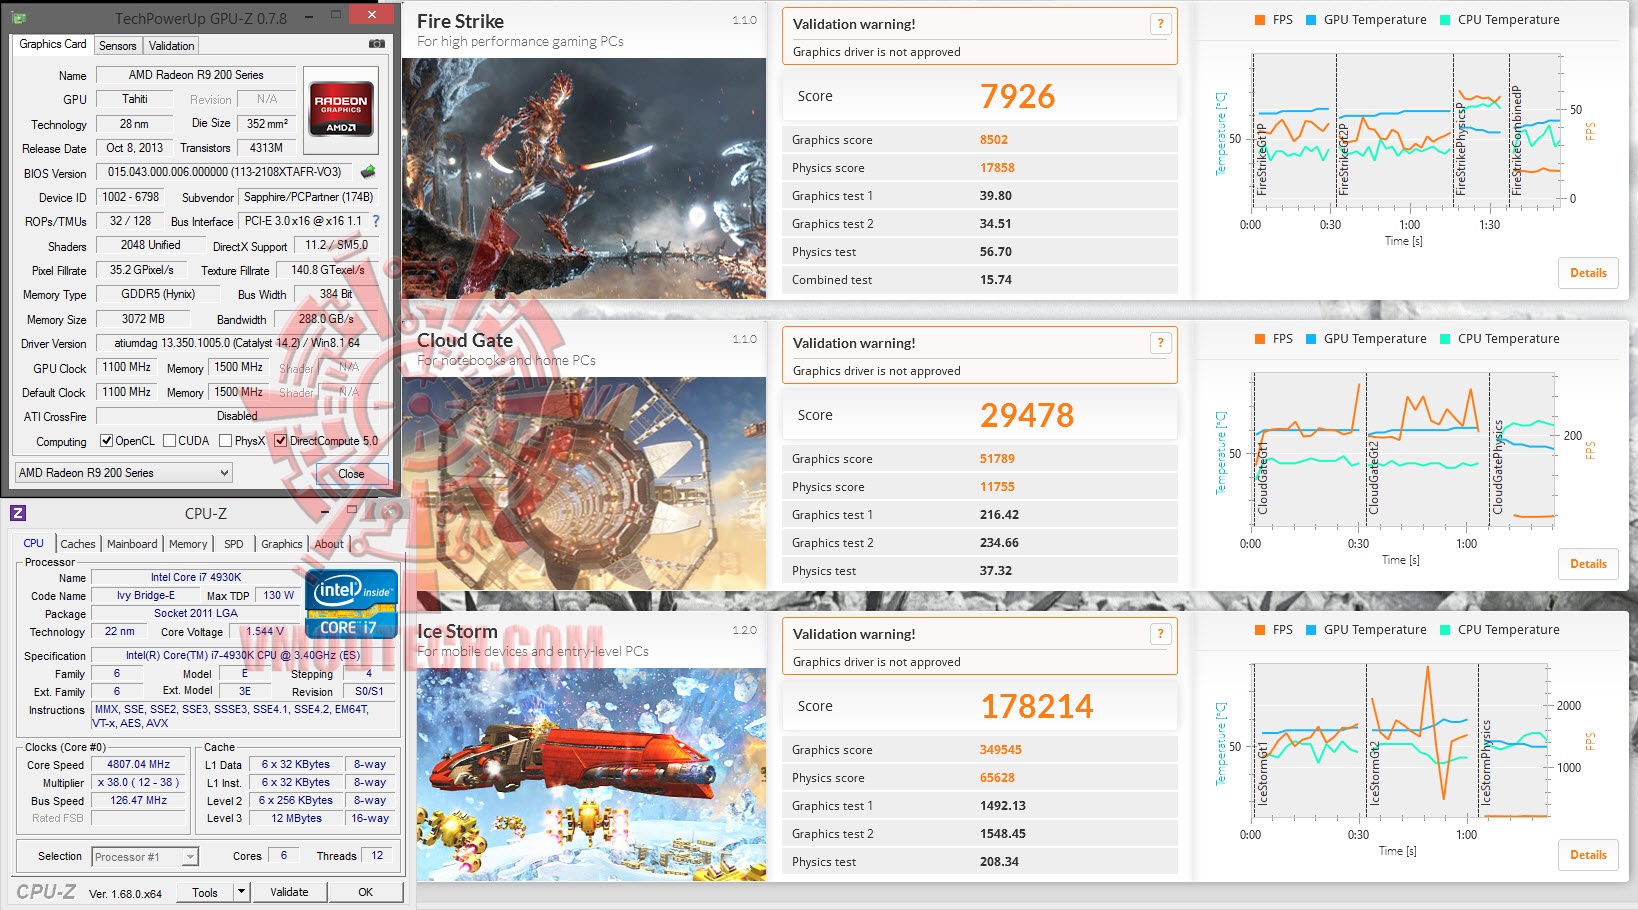Image resolution: width=1638 pixels, height=910 pixels.
Task: Click the GPU-Z screenshot camera icon
Action: (x=376, y=44)
